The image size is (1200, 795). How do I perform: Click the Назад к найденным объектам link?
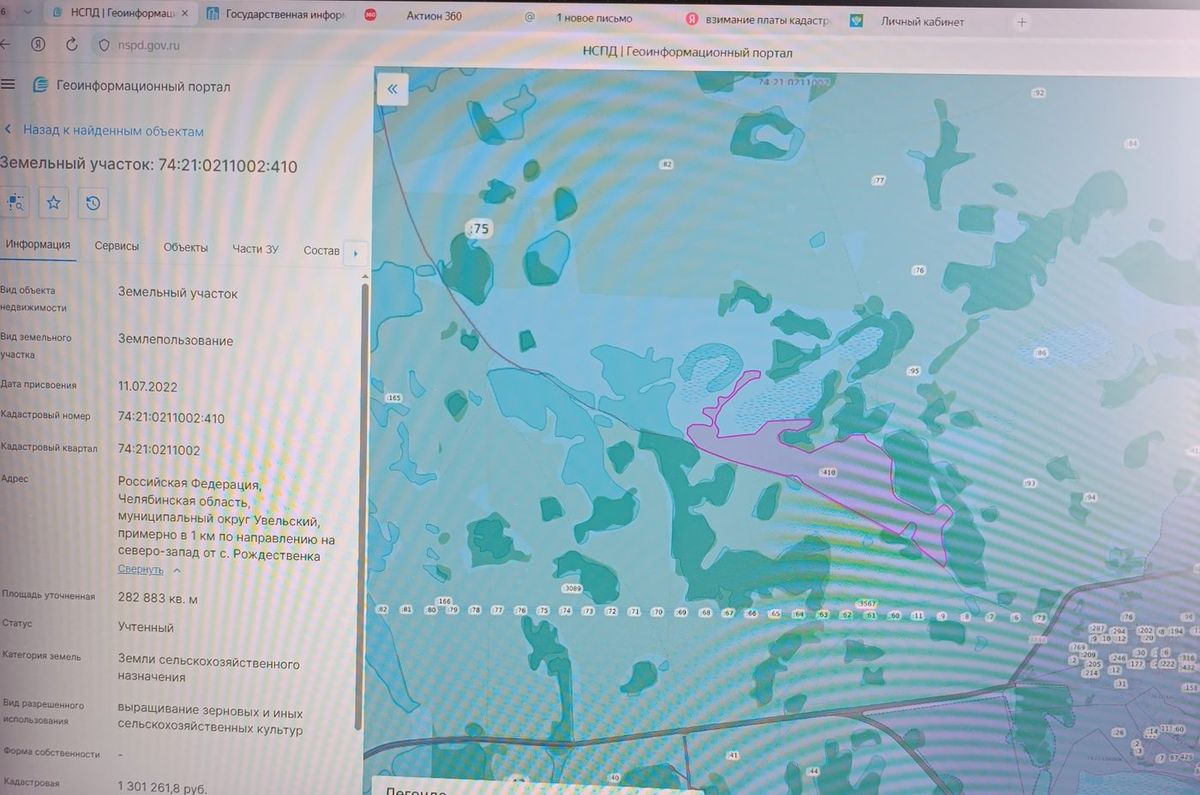coord(104,131)
